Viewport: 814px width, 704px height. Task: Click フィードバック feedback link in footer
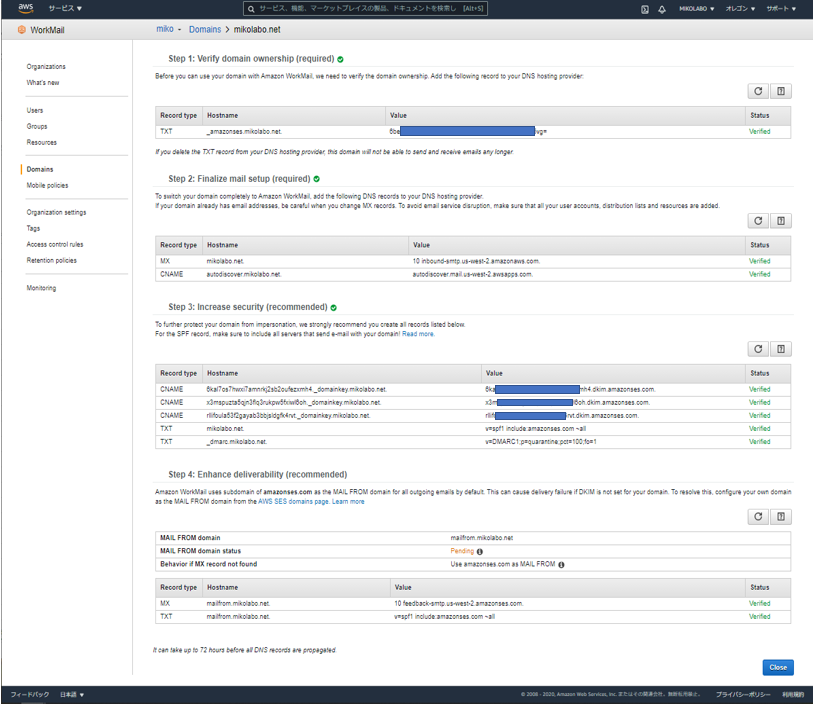coord(30,694)
